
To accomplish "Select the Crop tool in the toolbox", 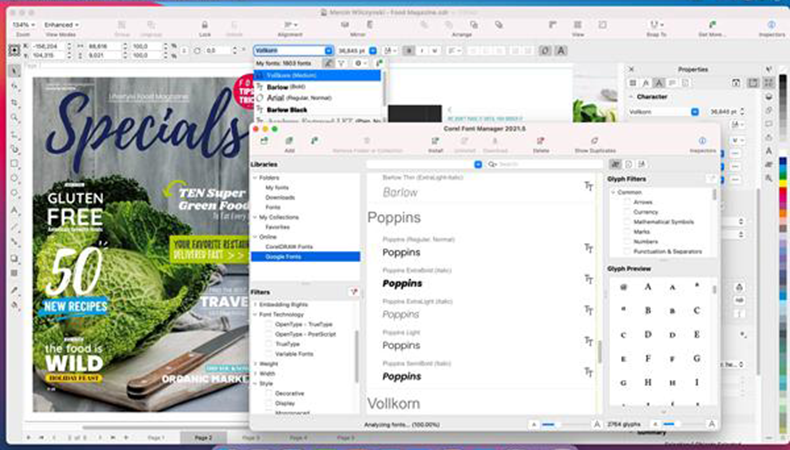I will click(15, 102).
